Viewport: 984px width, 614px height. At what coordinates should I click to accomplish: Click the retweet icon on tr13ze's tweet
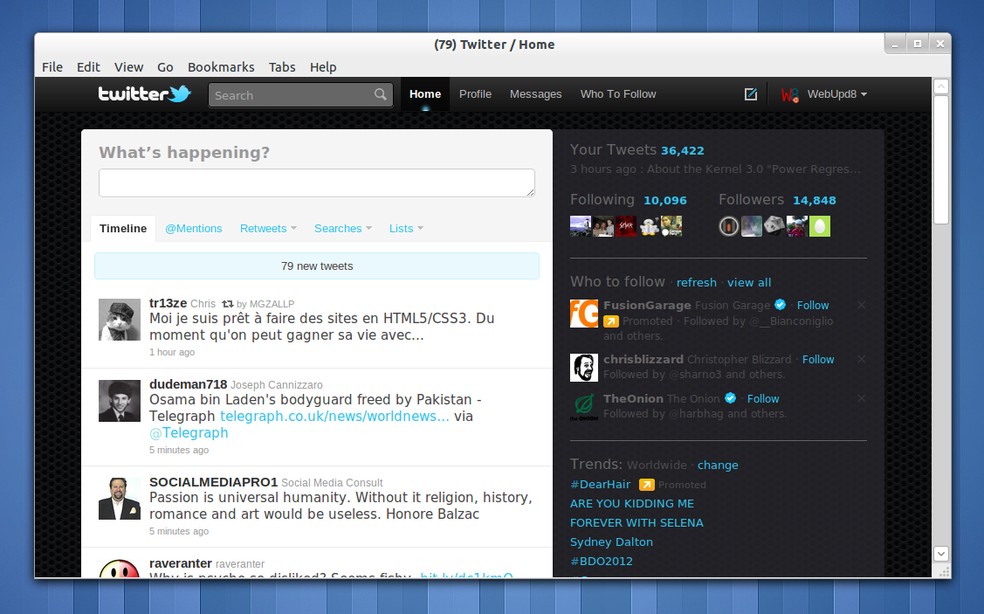(x=227, y=304)
